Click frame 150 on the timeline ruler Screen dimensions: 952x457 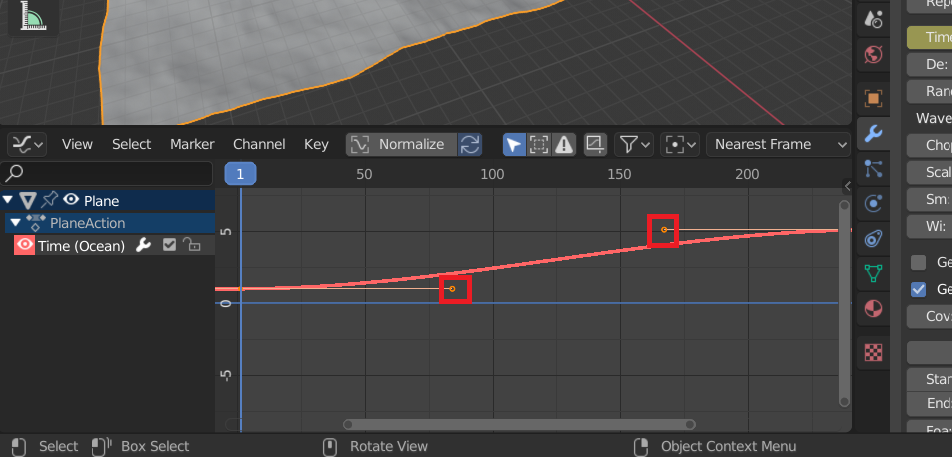pyautogui.click(x=619, y=175)
